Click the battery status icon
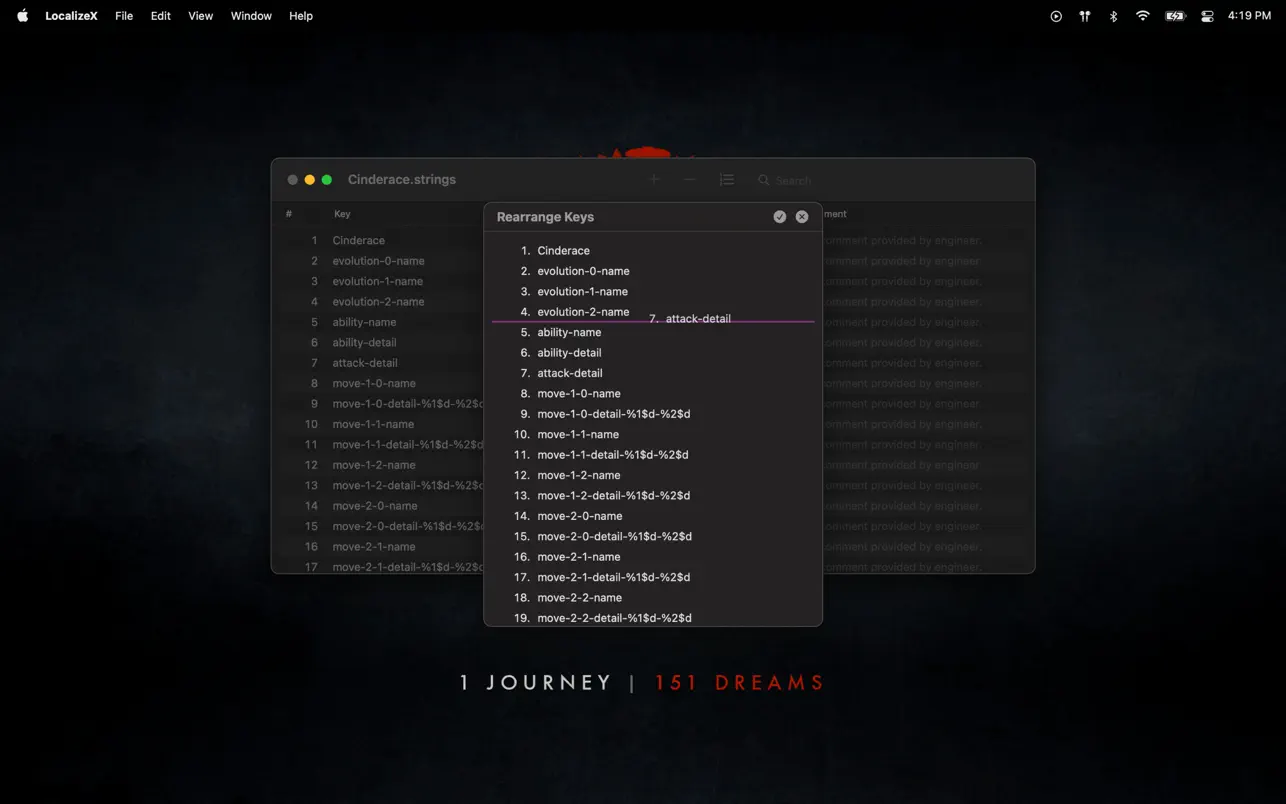 click(x=1175, y=15)
